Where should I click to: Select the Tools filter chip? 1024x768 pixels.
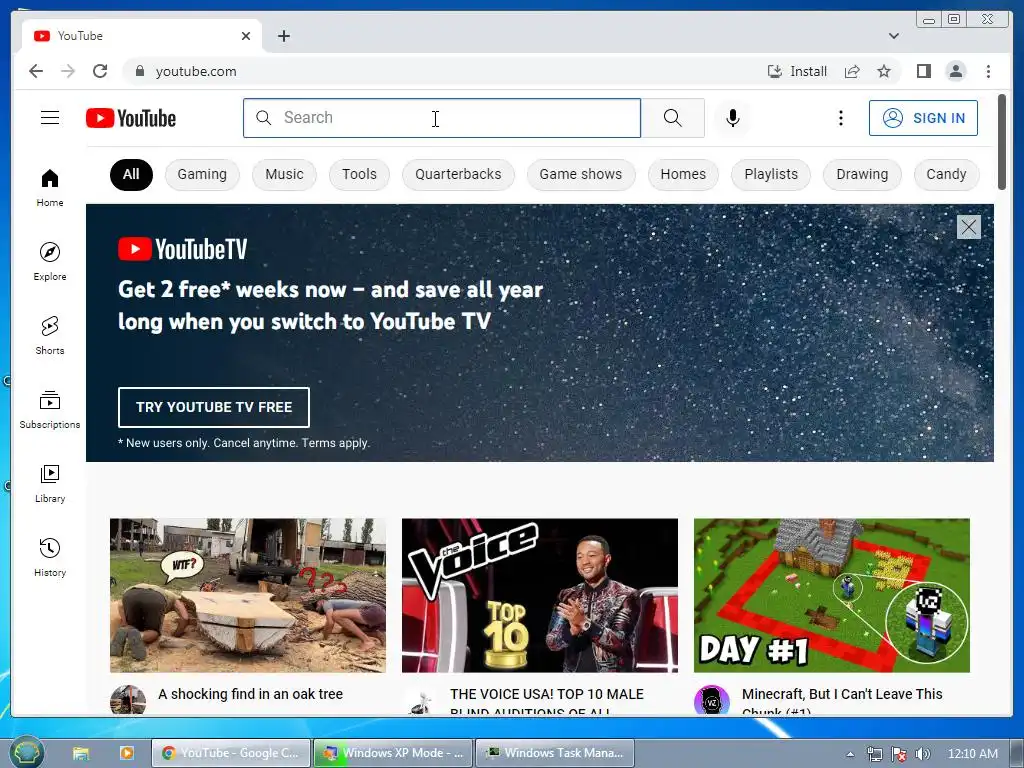click(359, 174)
